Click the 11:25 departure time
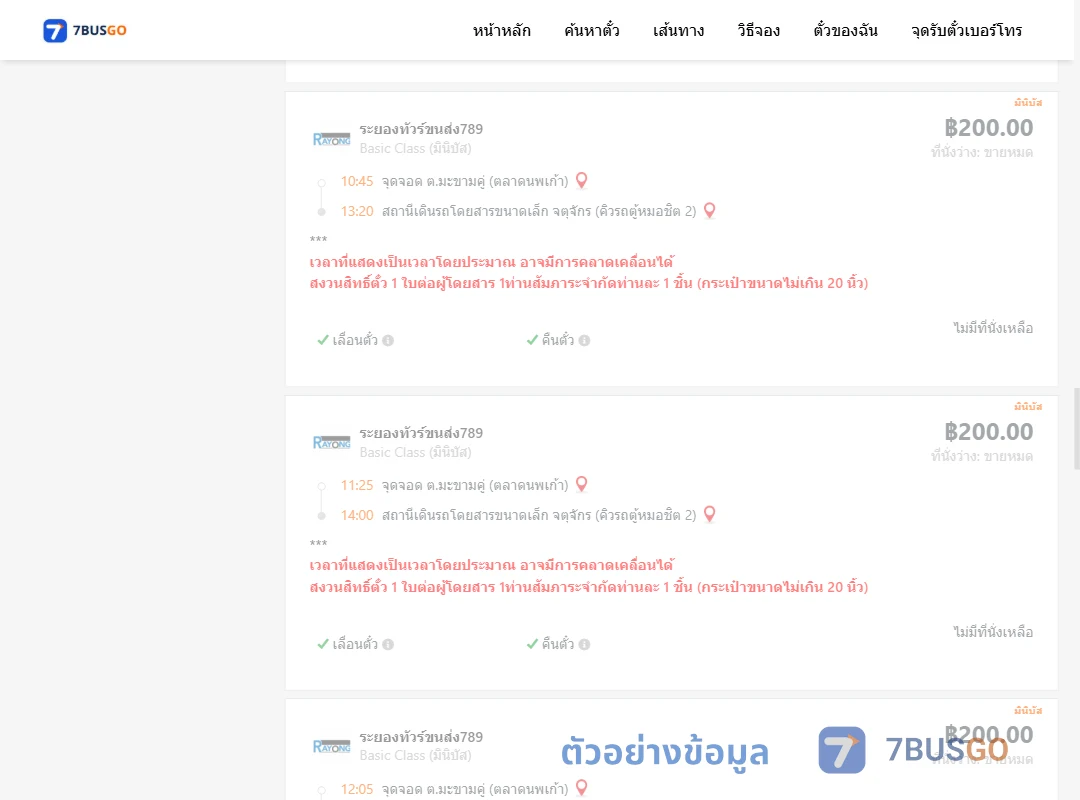1080x800 pixels. [x=357, y=485]
